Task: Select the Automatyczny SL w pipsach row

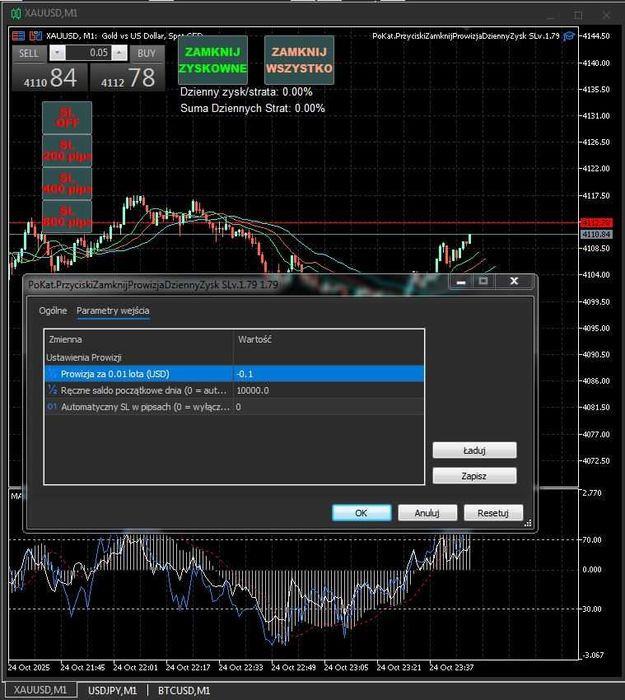Action: [x=234, y=407]
